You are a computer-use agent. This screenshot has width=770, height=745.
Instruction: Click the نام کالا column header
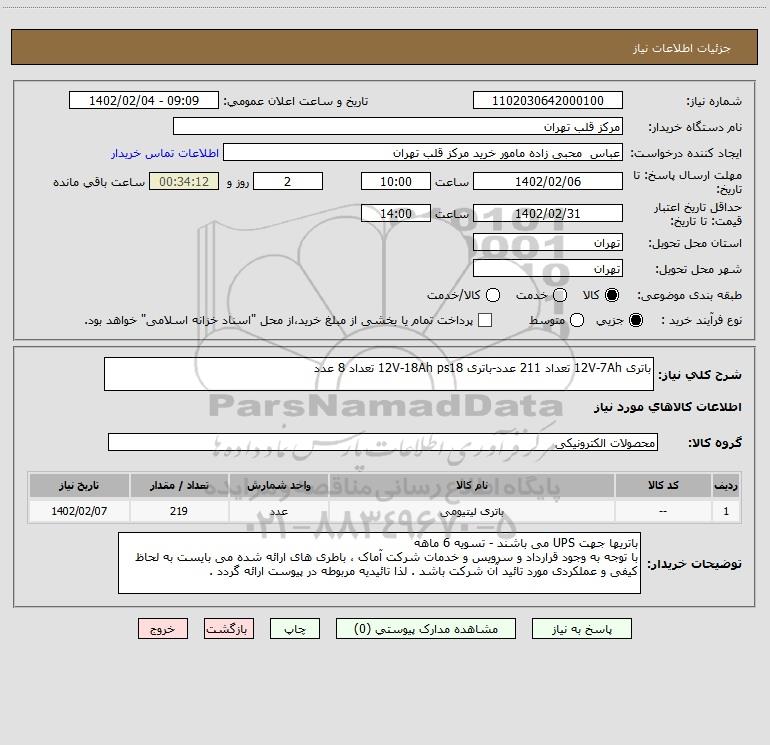coord(471,485)
